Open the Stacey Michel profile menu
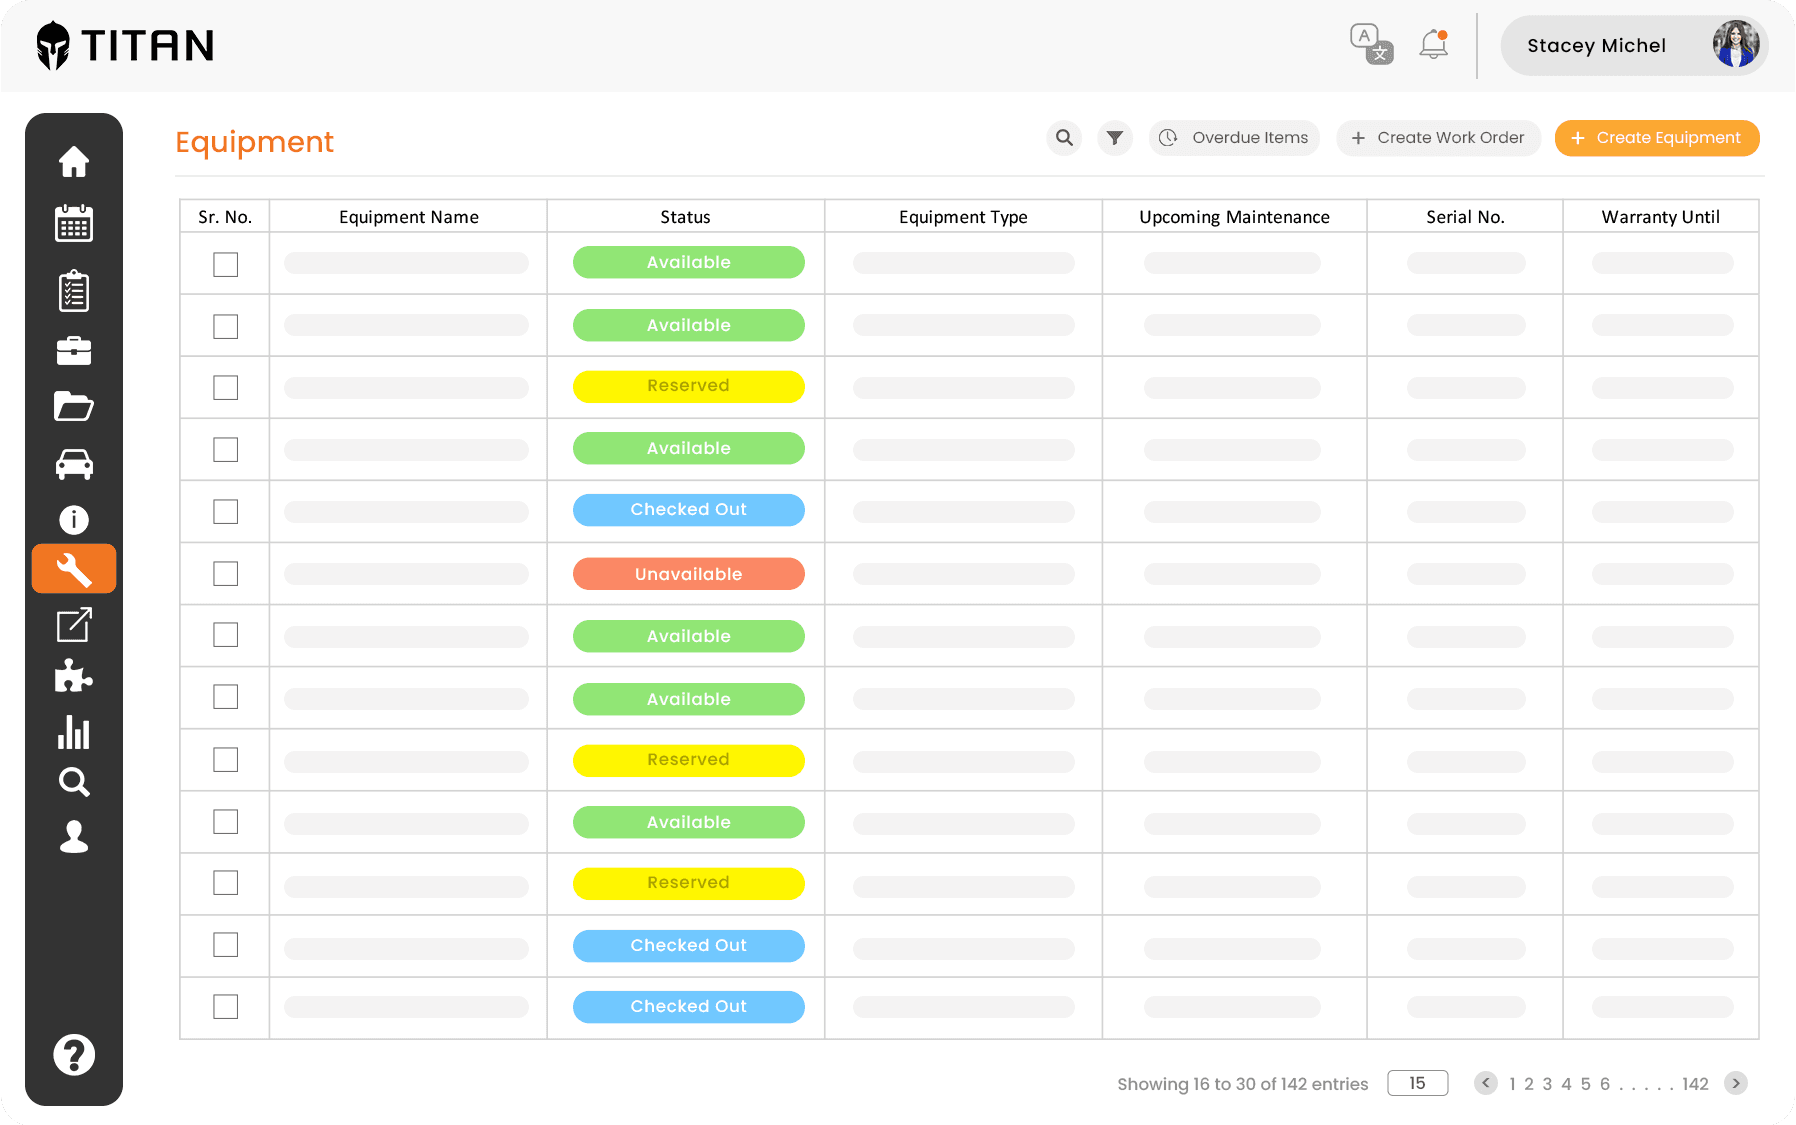Image resolution: width=1796 pixels, height=1125 pixels. 1634,45
